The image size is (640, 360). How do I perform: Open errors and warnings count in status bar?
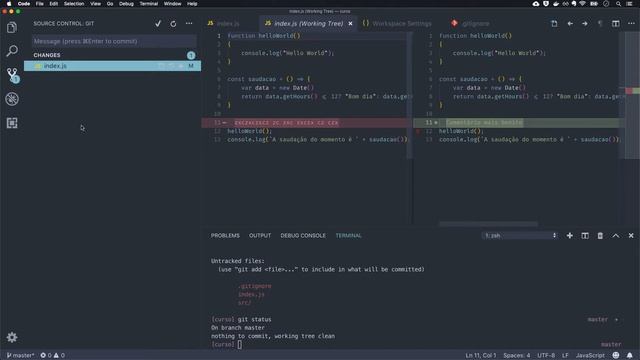[52, 355]
